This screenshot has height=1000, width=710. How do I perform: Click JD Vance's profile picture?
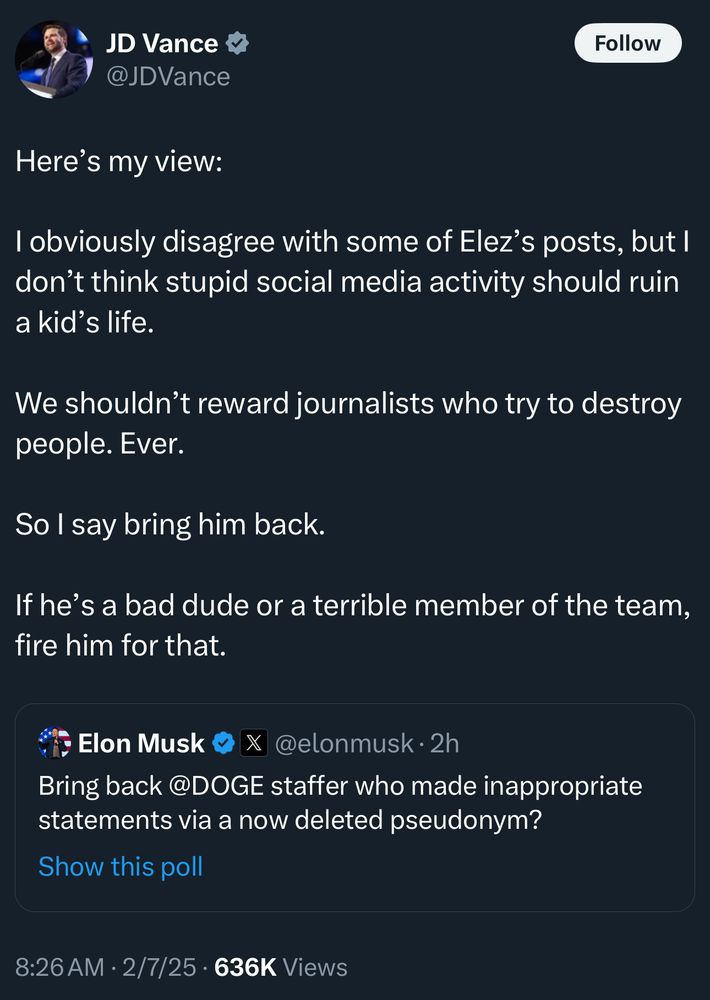pyautogui.click(x=54, y=59)
